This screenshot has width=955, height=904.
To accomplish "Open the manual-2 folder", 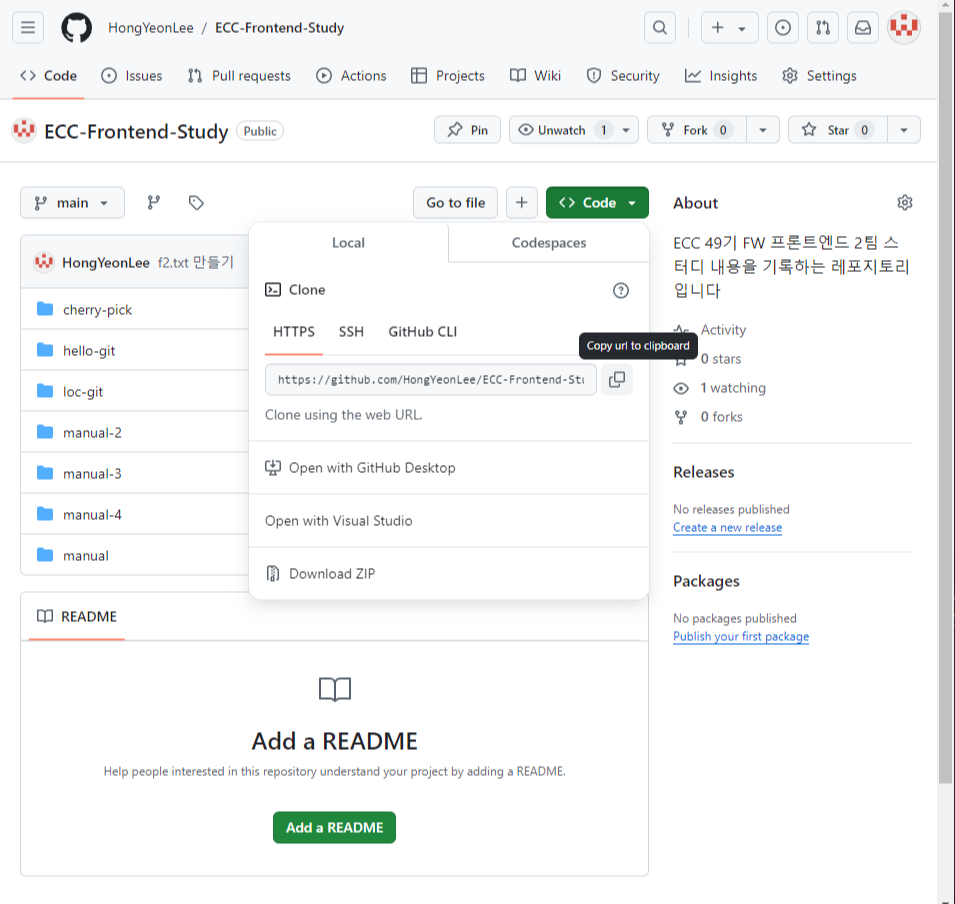I will [x=92, y=433].
